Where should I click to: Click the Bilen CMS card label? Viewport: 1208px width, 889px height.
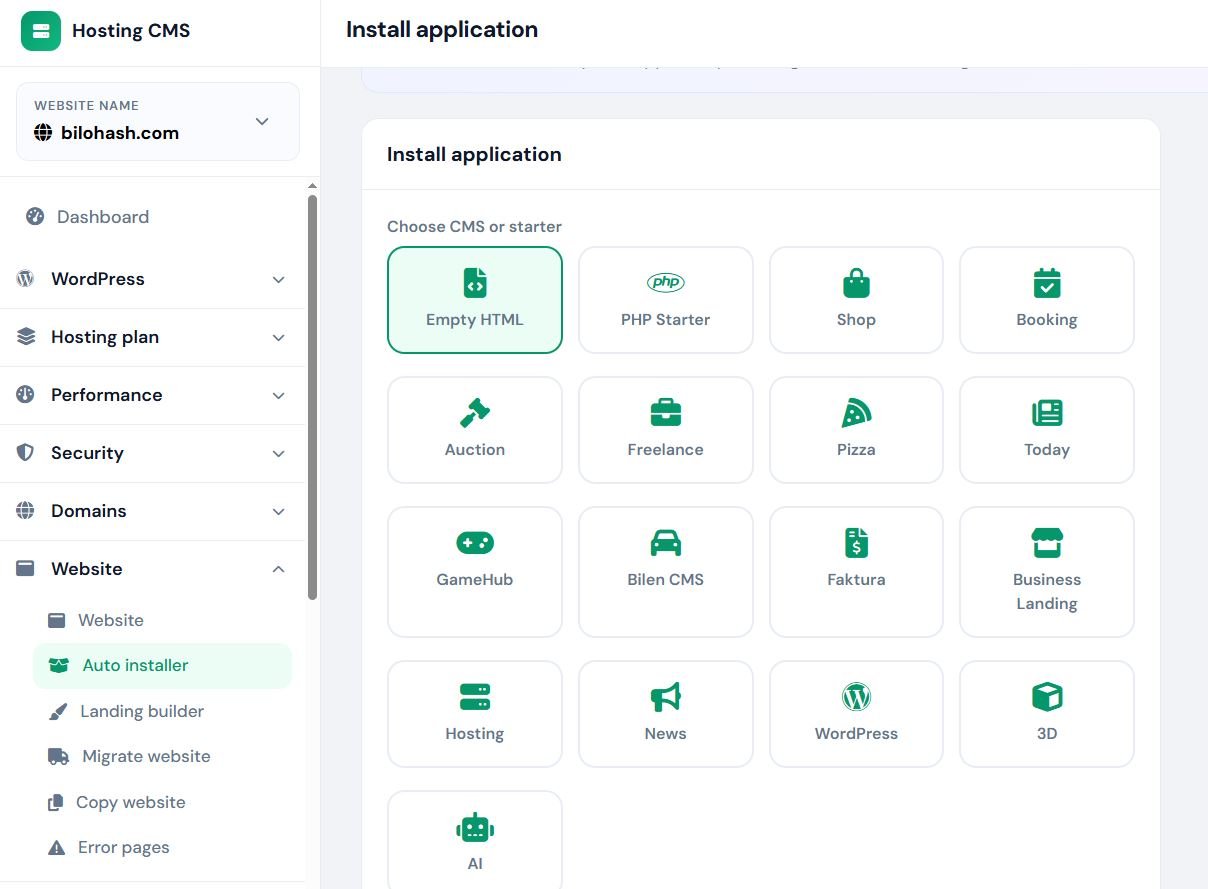666,580
